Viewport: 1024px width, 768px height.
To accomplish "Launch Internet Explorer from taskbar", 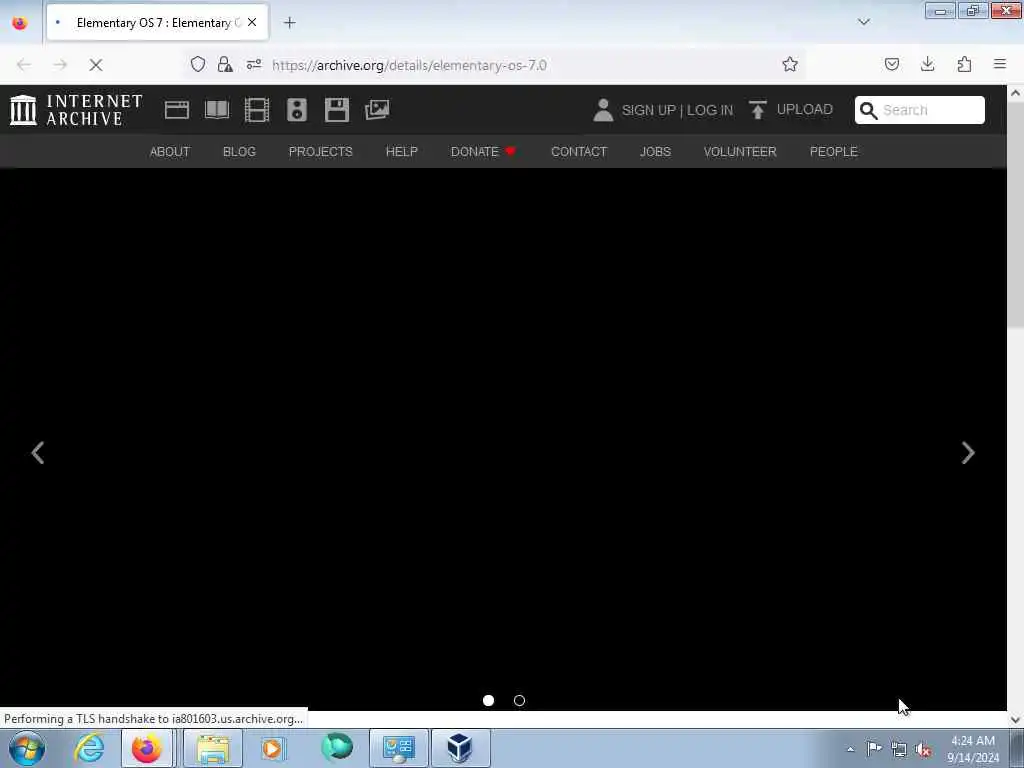I will click(88, 748).
